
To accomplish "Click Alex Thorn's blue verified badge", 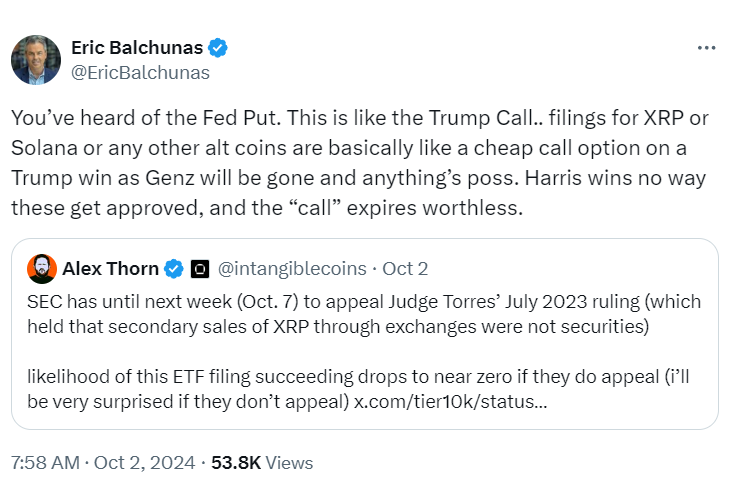I will tap(173, 268).
